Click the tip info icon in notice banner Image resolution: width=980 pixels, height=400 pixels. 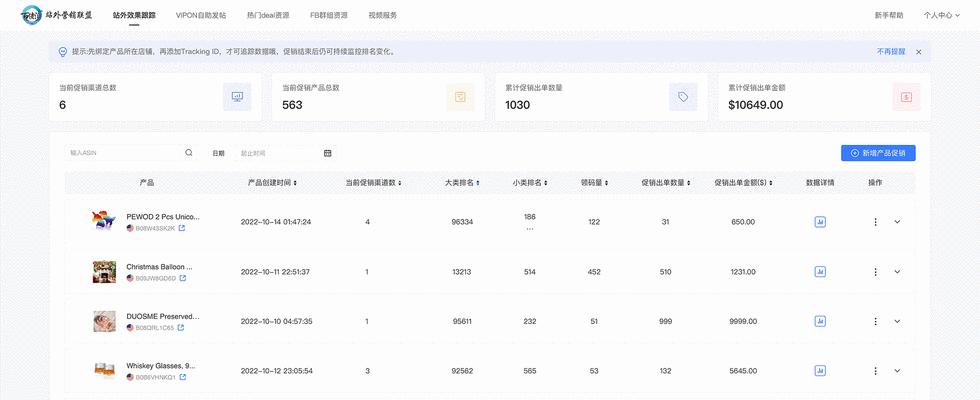click(62, 52)
